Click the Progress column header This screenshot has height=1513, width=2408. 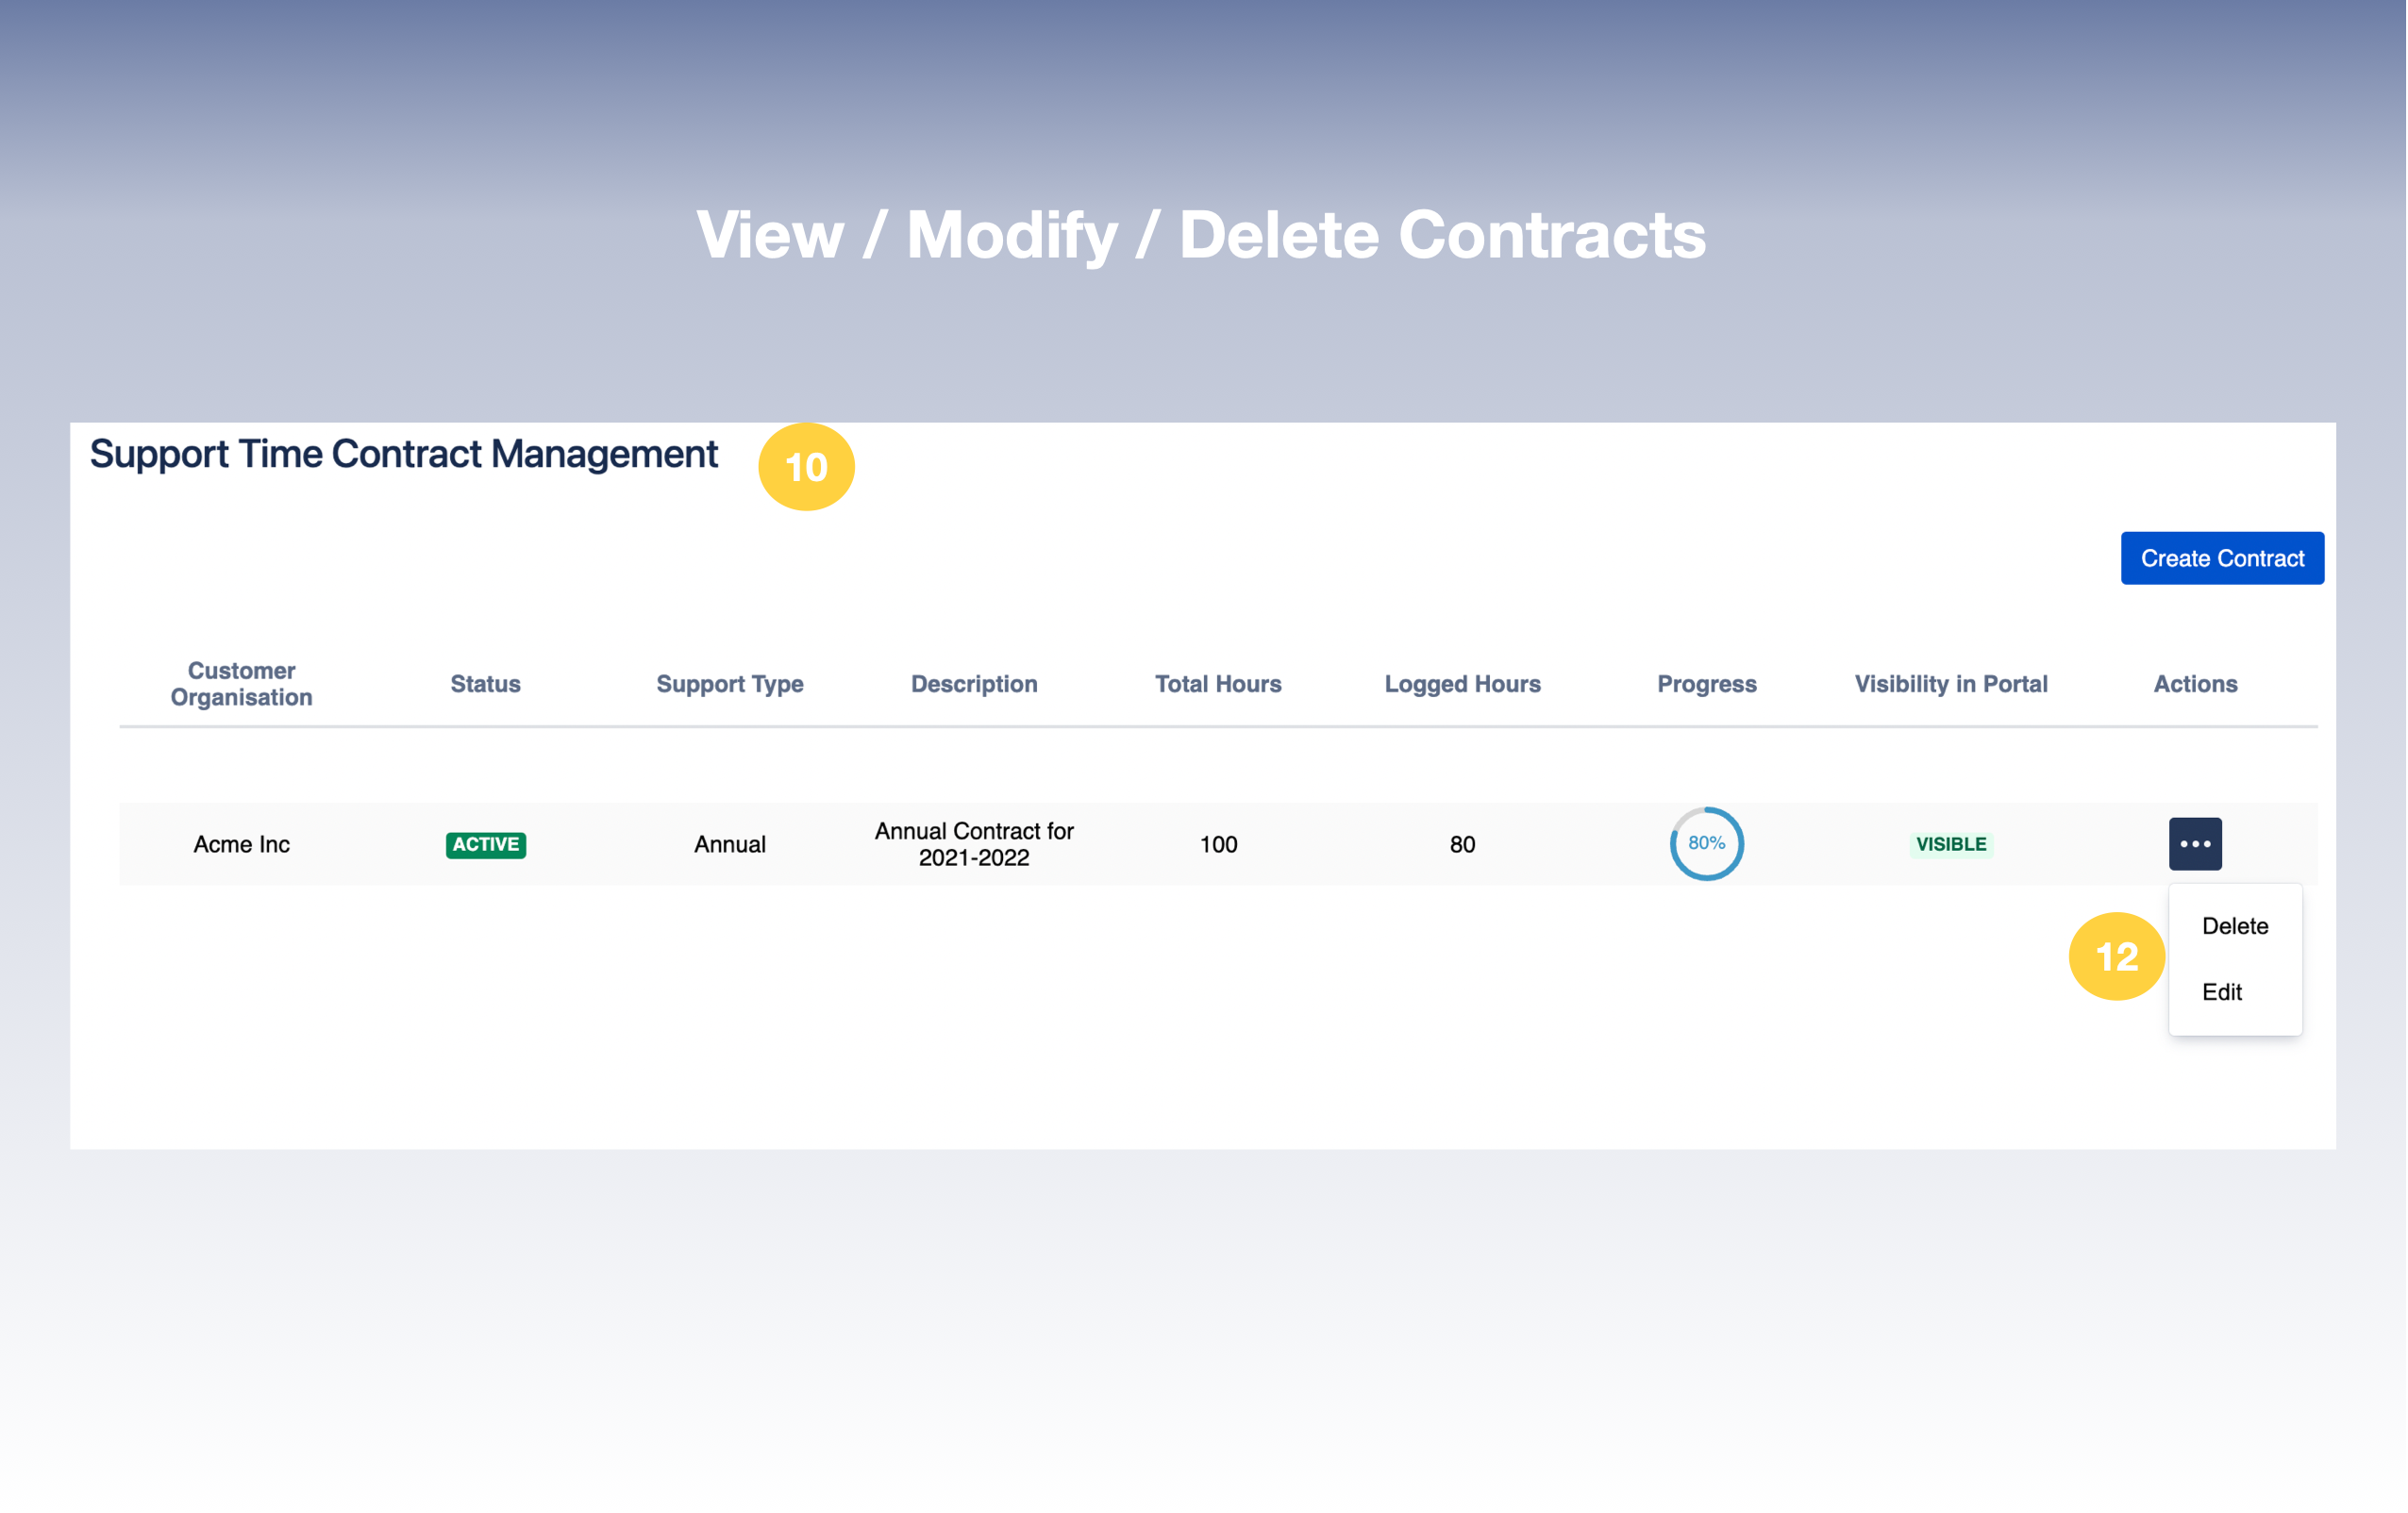[1706, 684]
